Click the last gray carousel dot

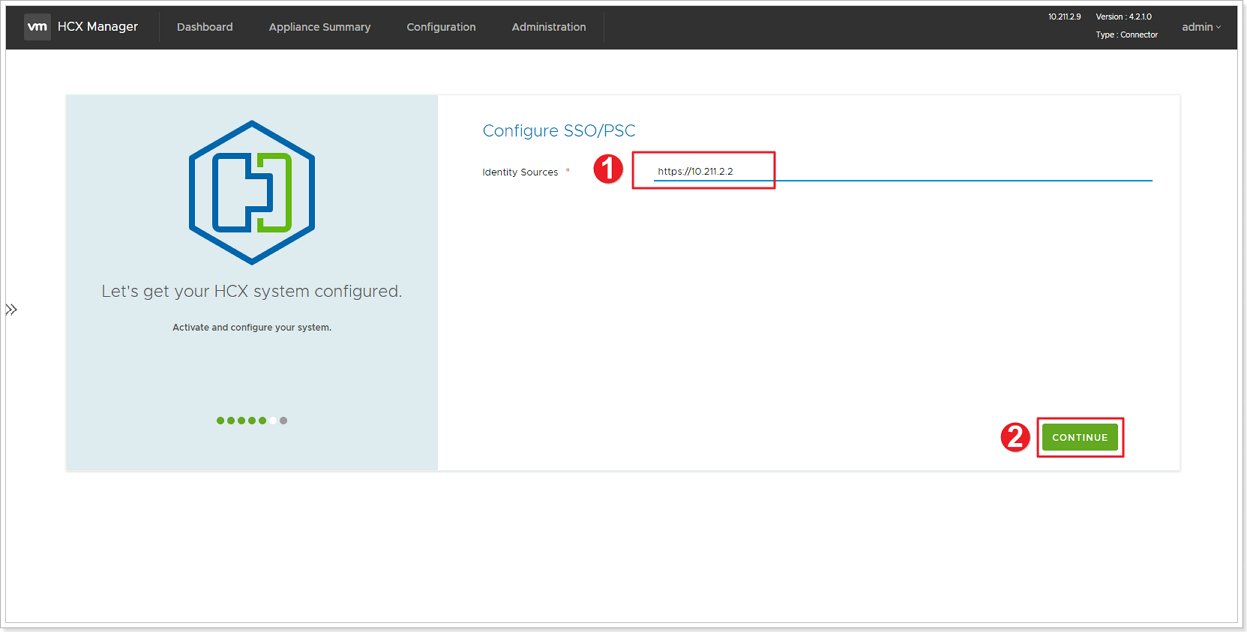283,420
